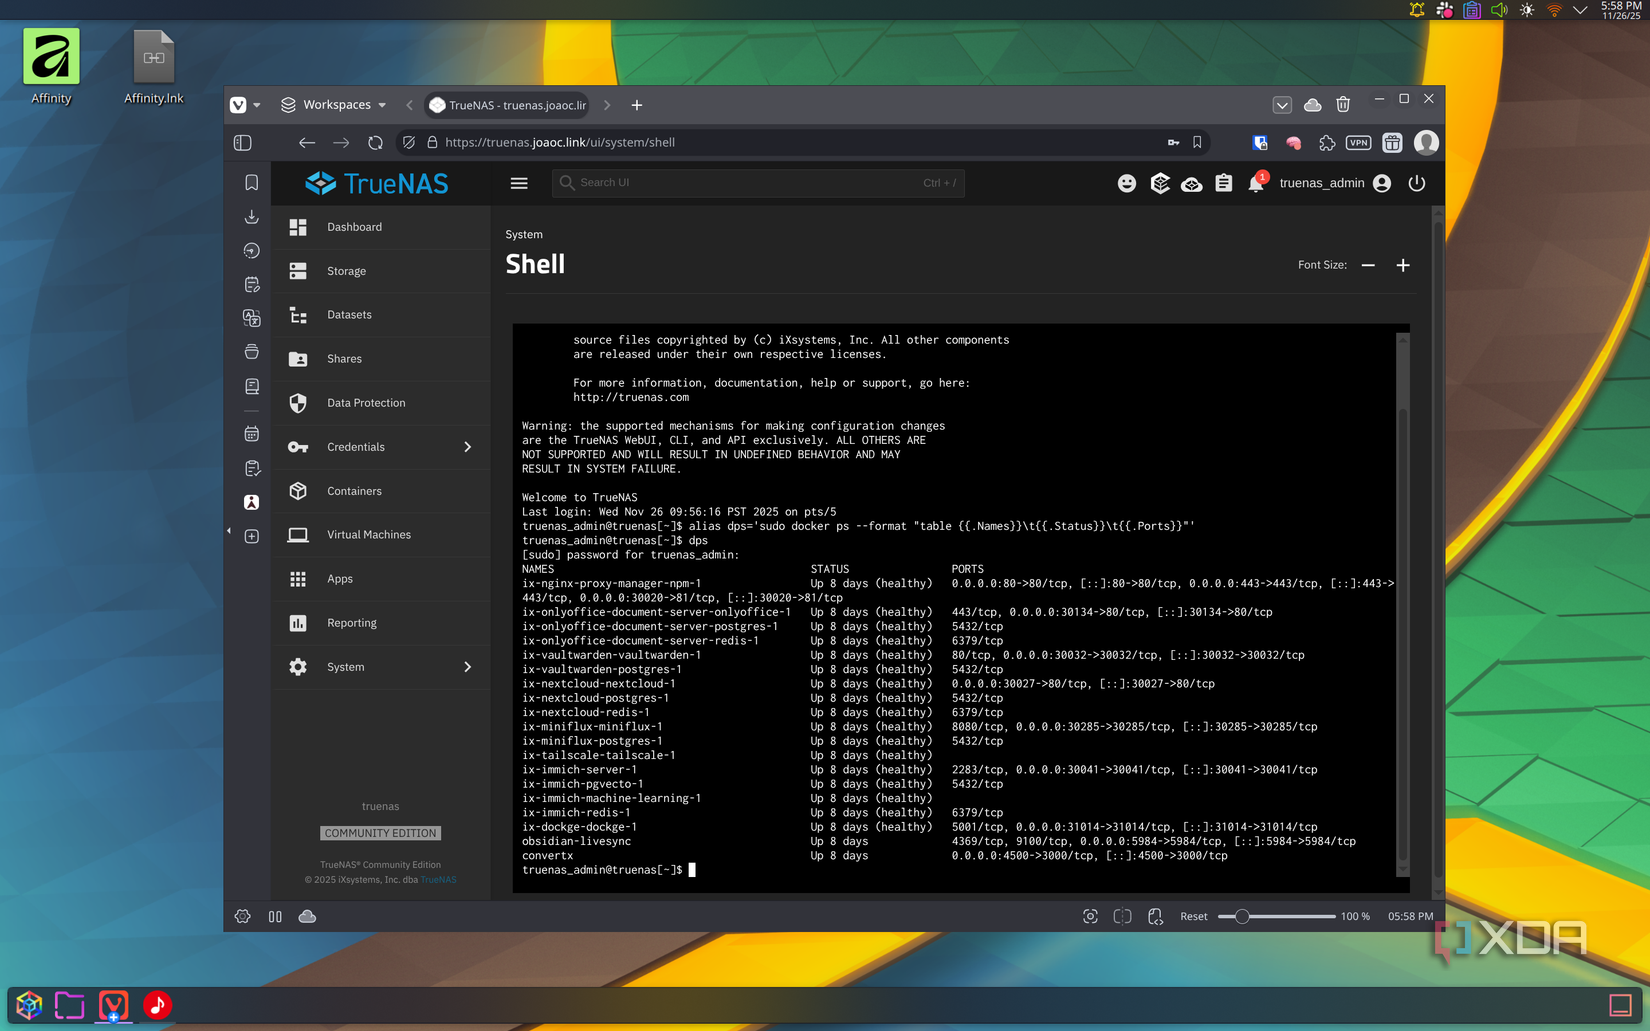Toggle break mode with the pause button

(275, 916)
